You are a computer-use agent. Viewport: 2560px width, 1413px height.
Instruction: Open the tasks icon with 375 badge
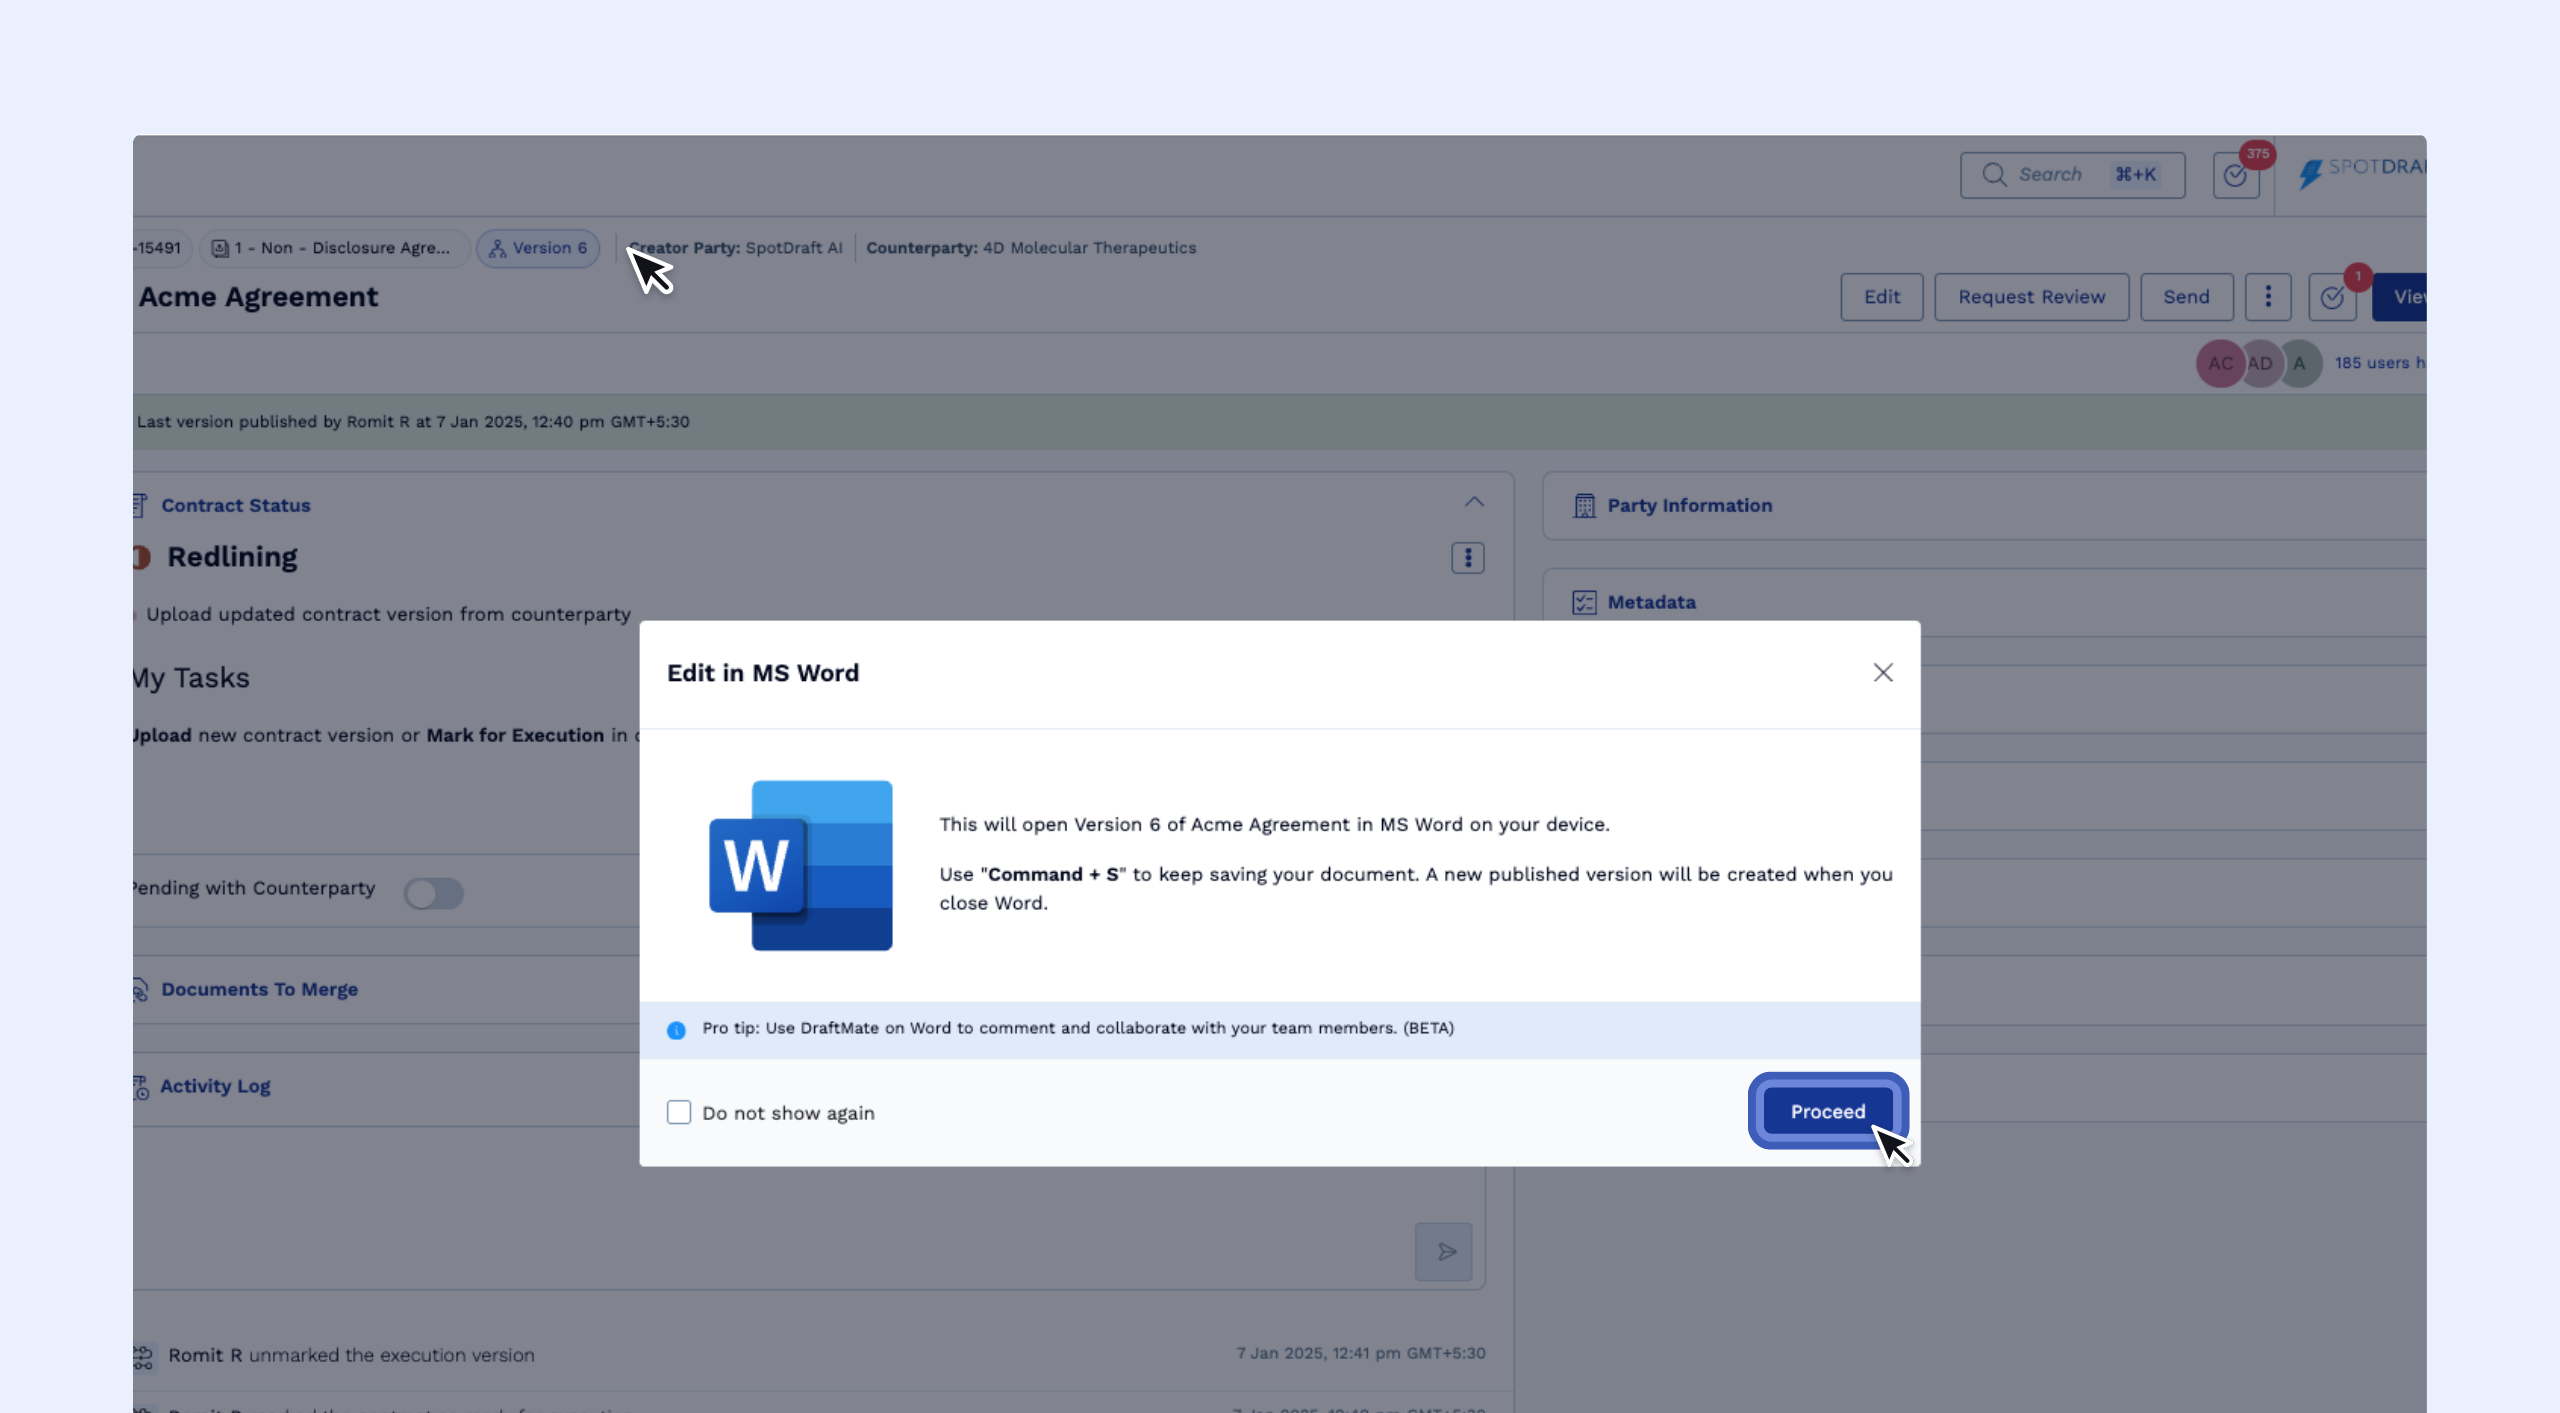[2236, 176]
